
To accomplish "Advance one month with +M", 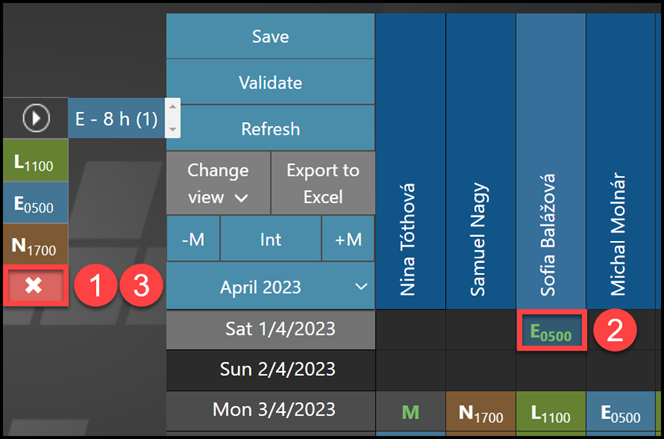I will (x=348, y=239).
